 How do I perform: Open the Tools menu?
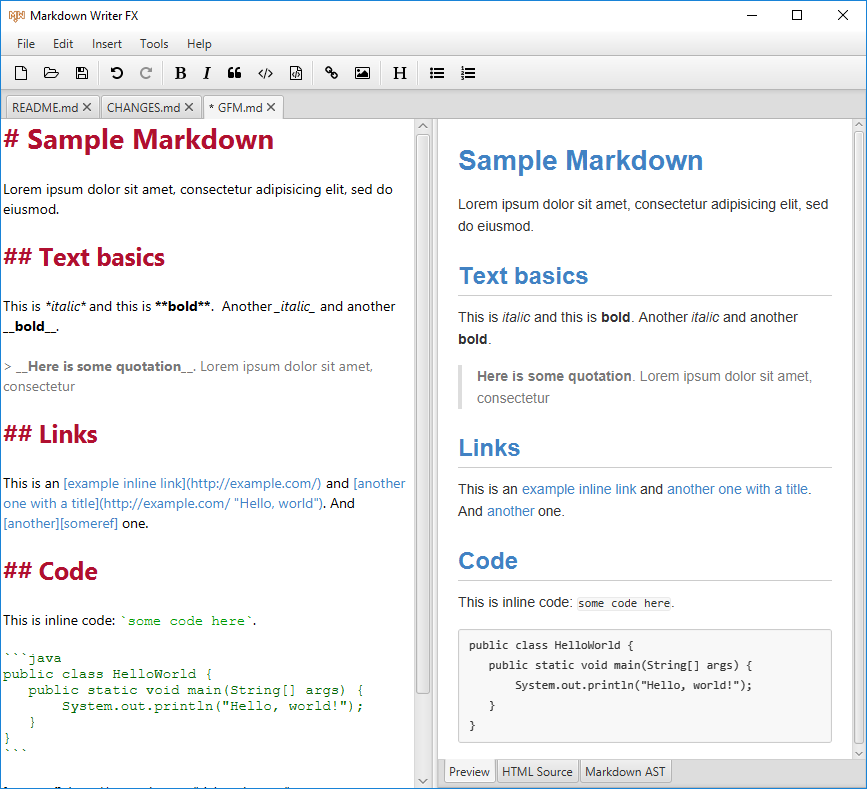[x=154, y=44]
